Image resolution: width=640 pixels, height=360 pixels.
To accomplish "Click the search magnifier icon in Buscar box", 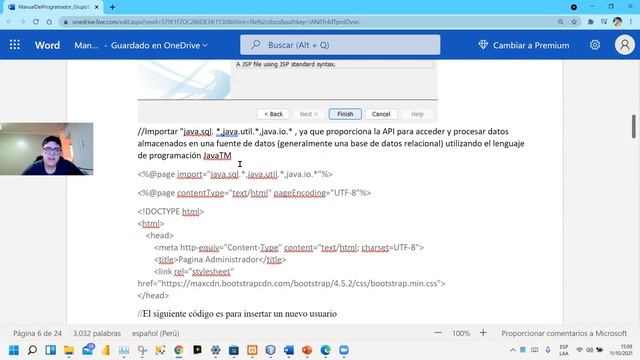I will point(256,44).
